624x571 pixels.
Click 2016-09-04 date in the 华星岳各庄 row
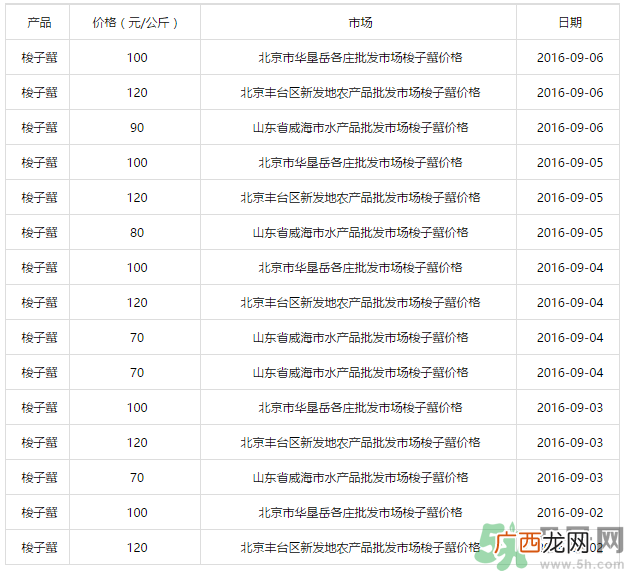[570, 268]
